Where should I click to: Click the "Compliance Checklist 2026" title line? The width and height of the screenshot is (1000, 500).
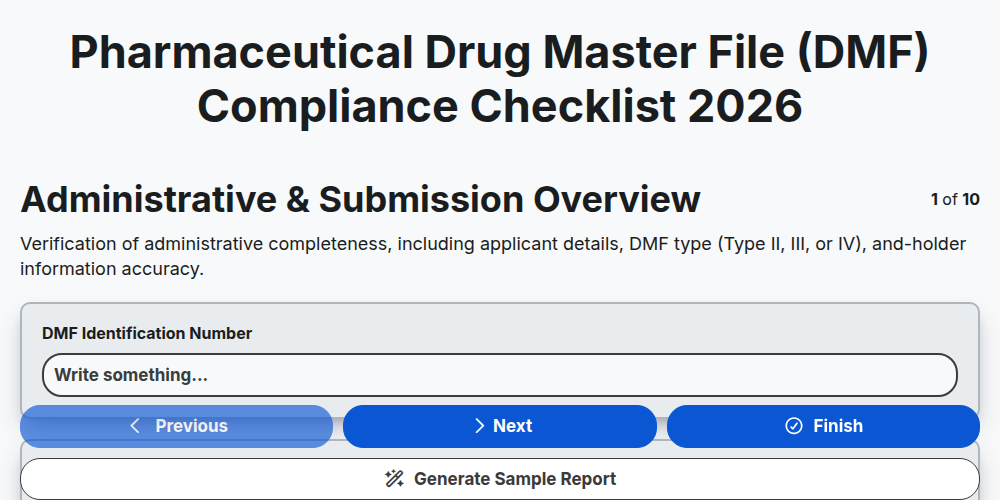(x=500, y=107)
